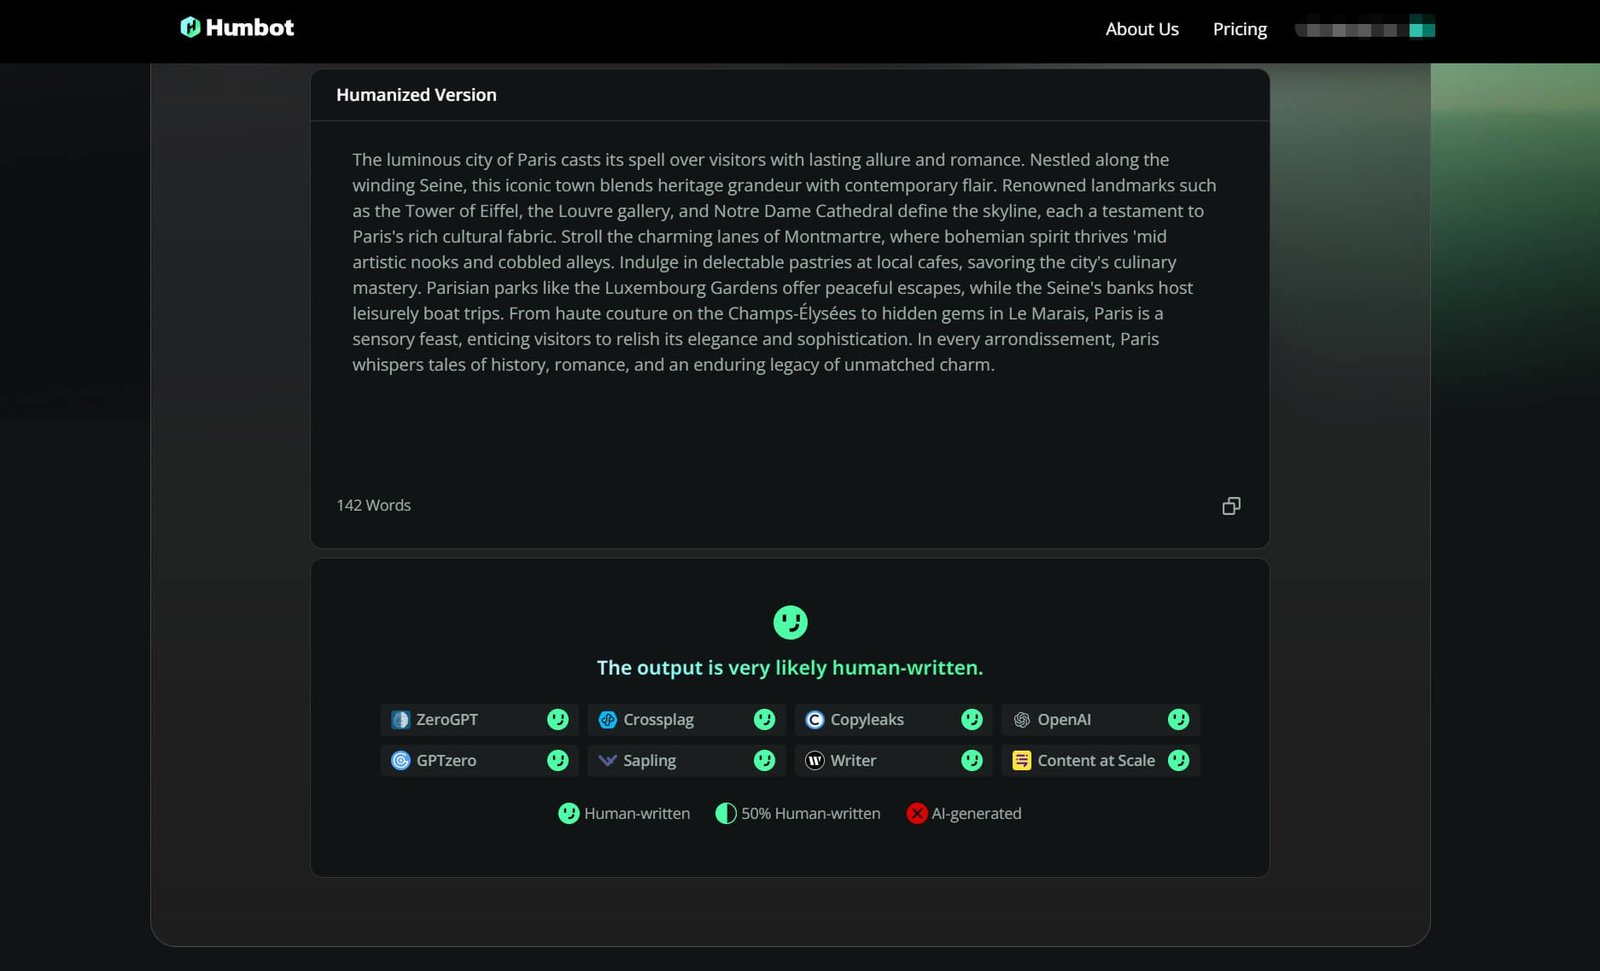This screenshot has height=971, width=1600.
Task: Click the Humbot brand name link
Action: tap(250, 28)
